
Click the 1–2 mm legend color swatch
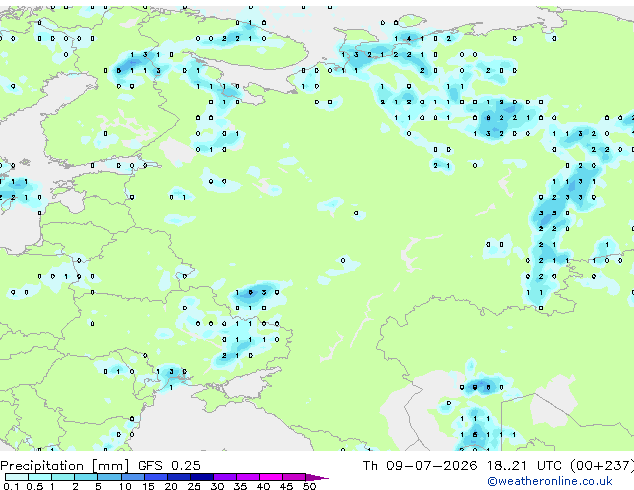pyautogui.click(x=63, y=477)
